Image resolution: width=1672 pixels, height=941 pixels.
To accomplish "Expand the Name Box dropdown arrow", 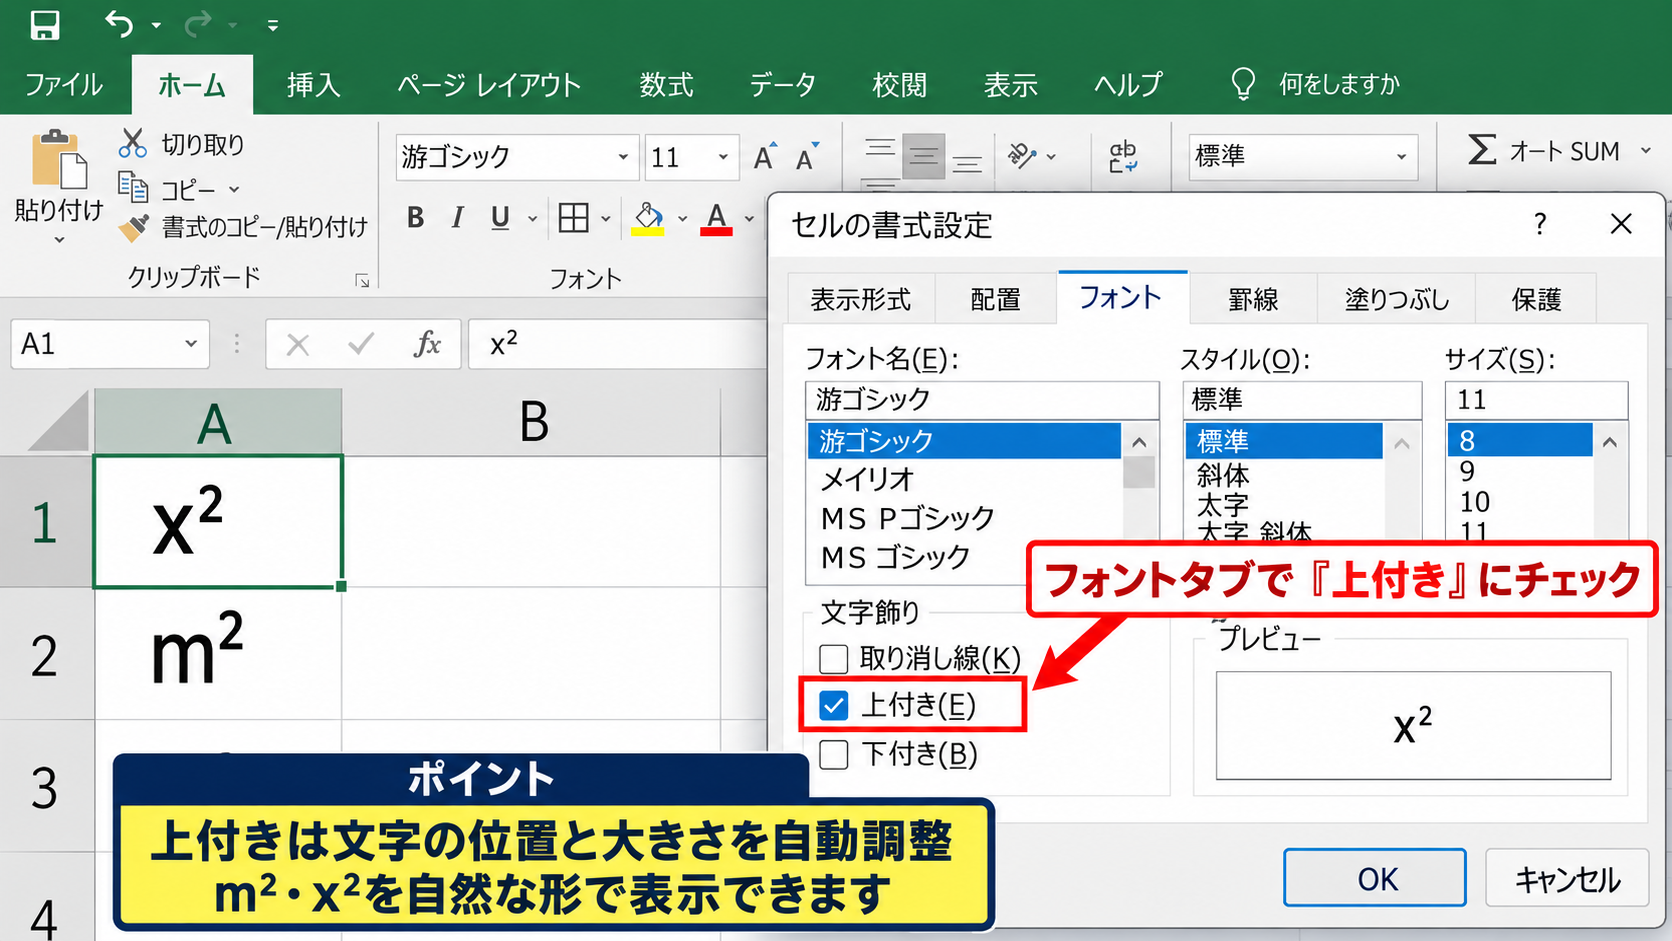I will (190, 345).
